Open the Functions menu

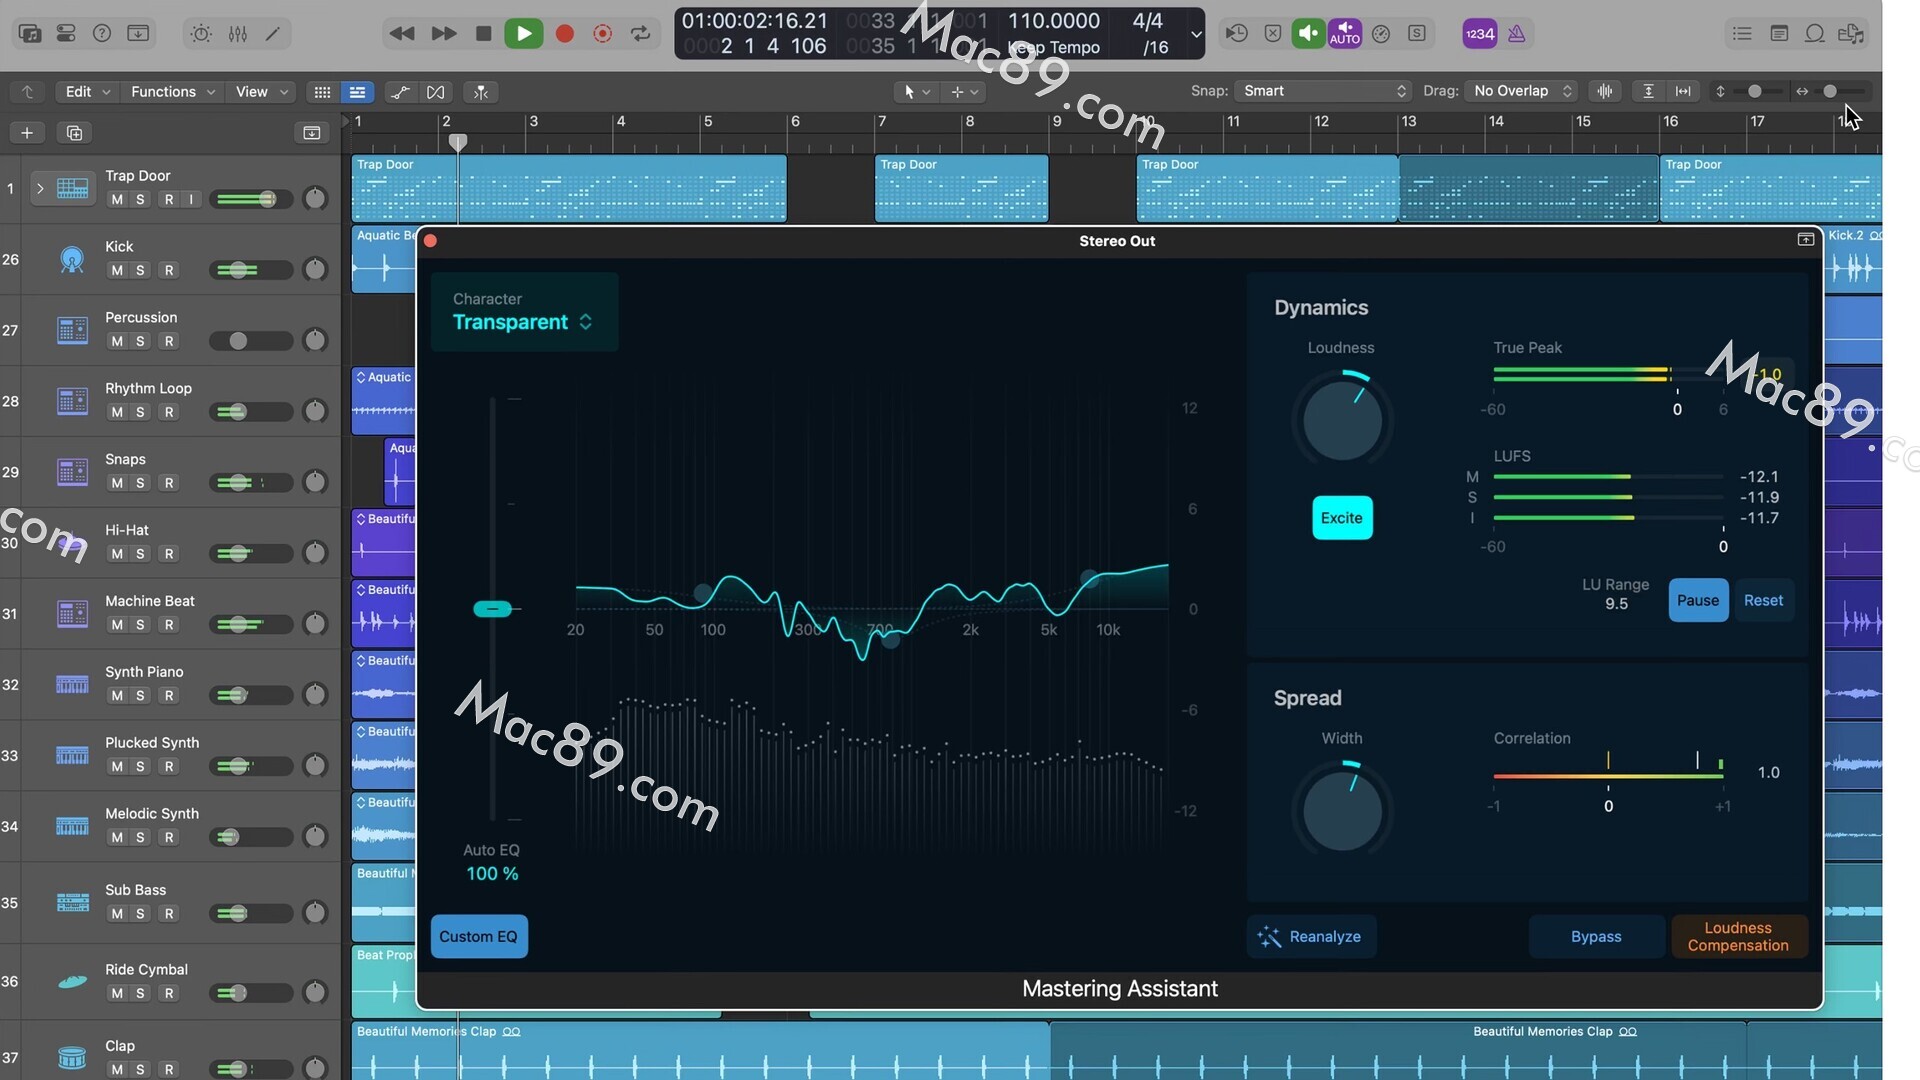click(x=172, y=92)
